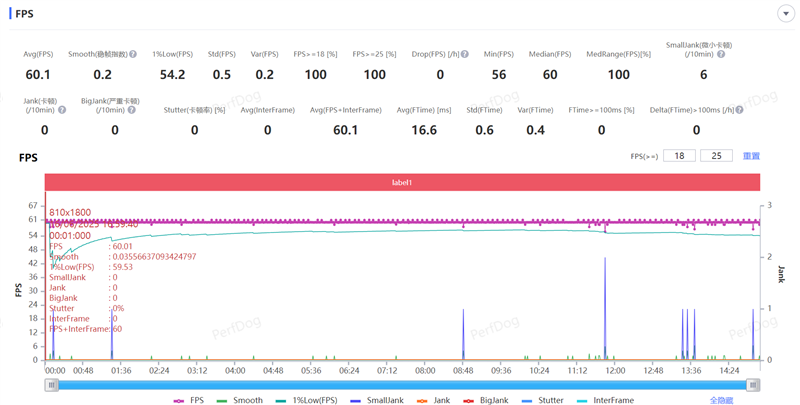Click the FPS threshold field showing 25

tap(716, 156)
